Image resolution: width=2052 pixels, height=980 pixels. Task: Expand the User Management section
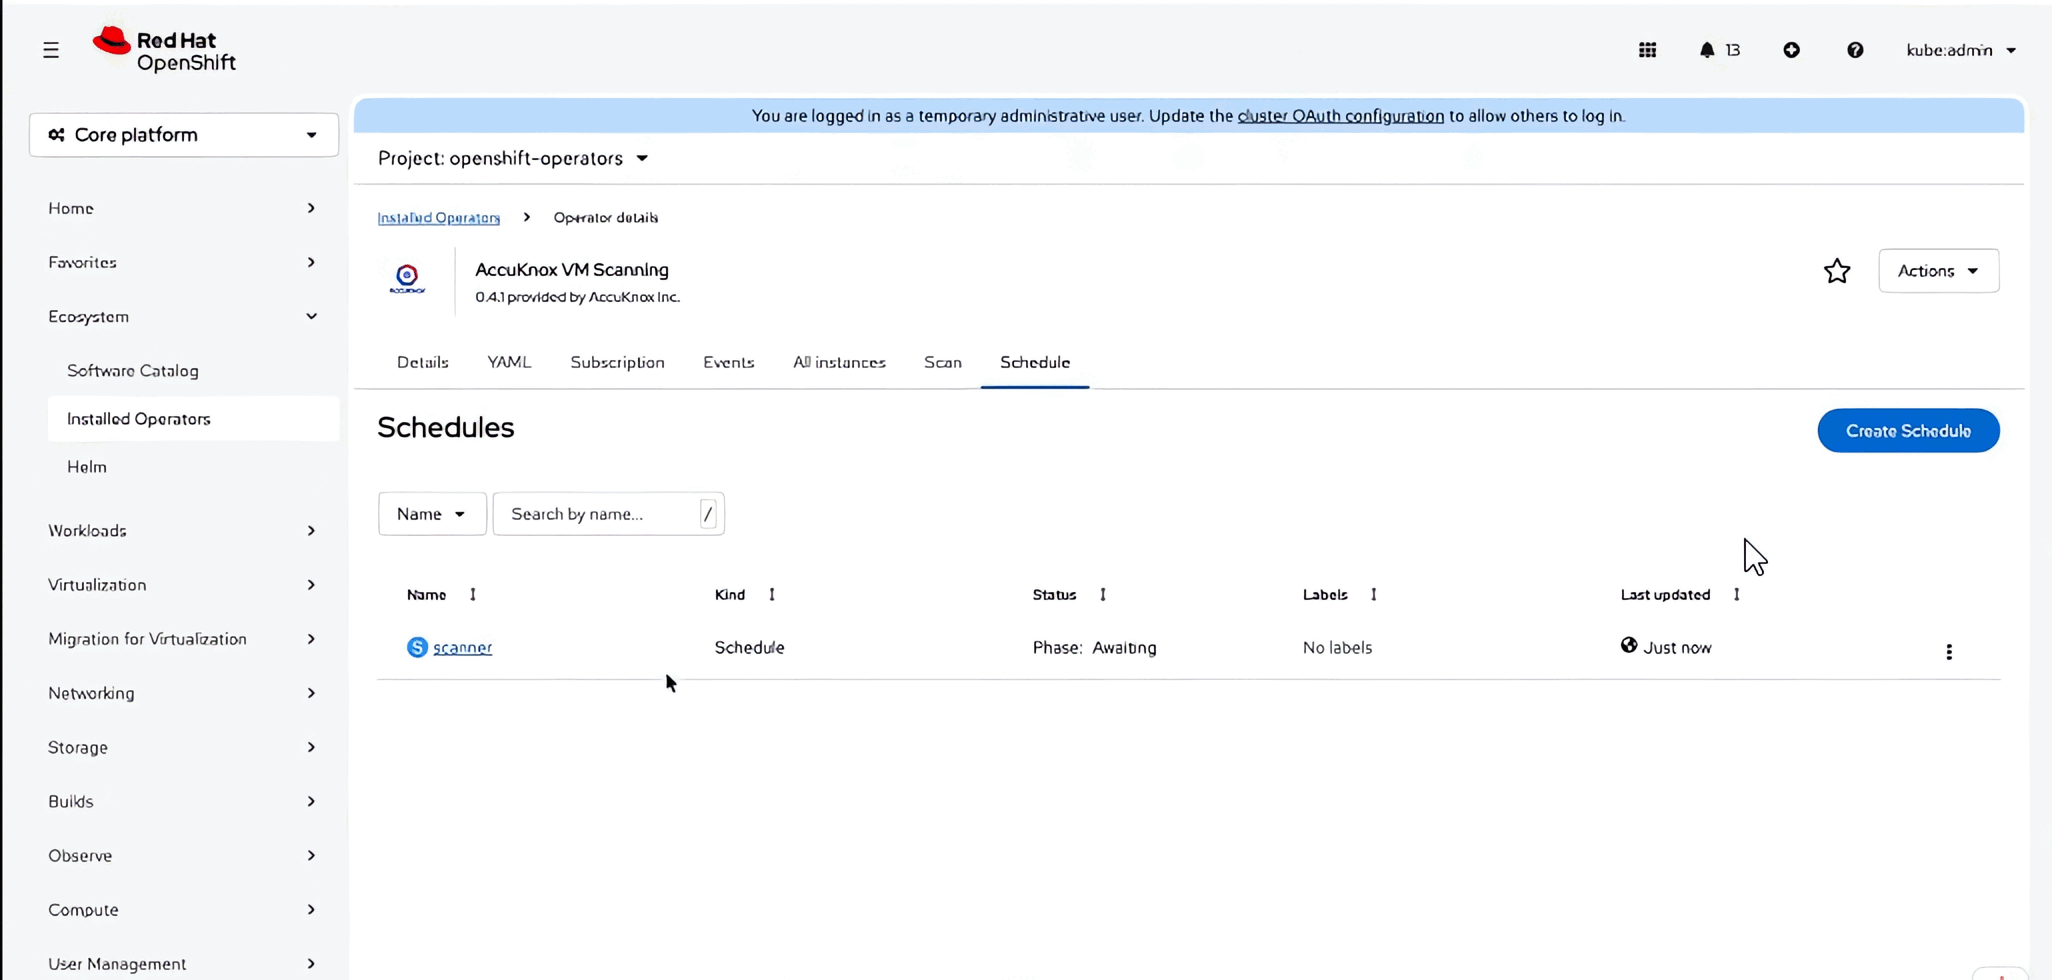[183, 964]
